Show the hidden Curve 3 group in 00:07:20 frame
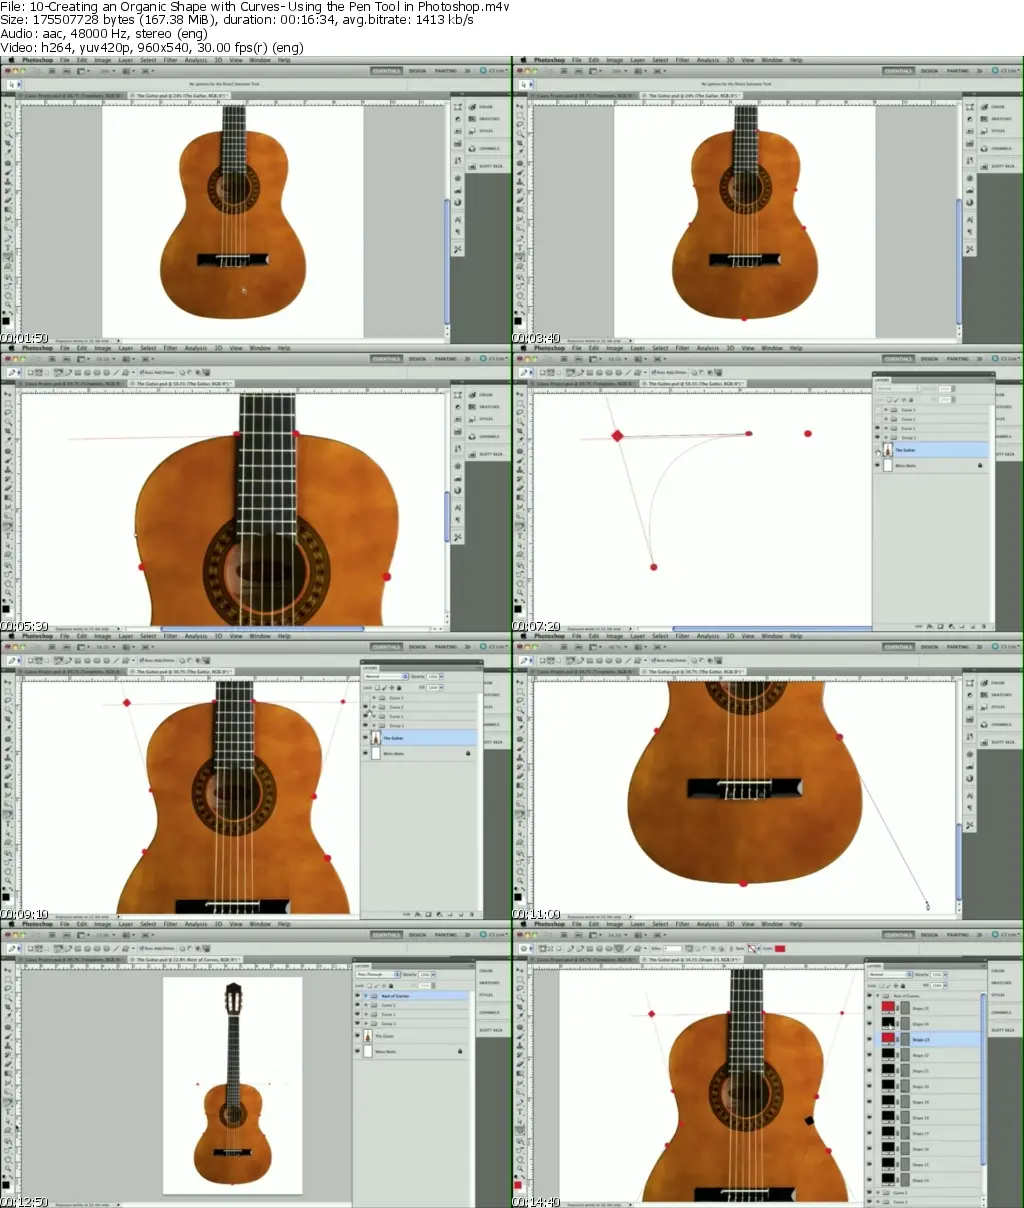This screenshot has width=1024, height=1208. tap(877, 410)
